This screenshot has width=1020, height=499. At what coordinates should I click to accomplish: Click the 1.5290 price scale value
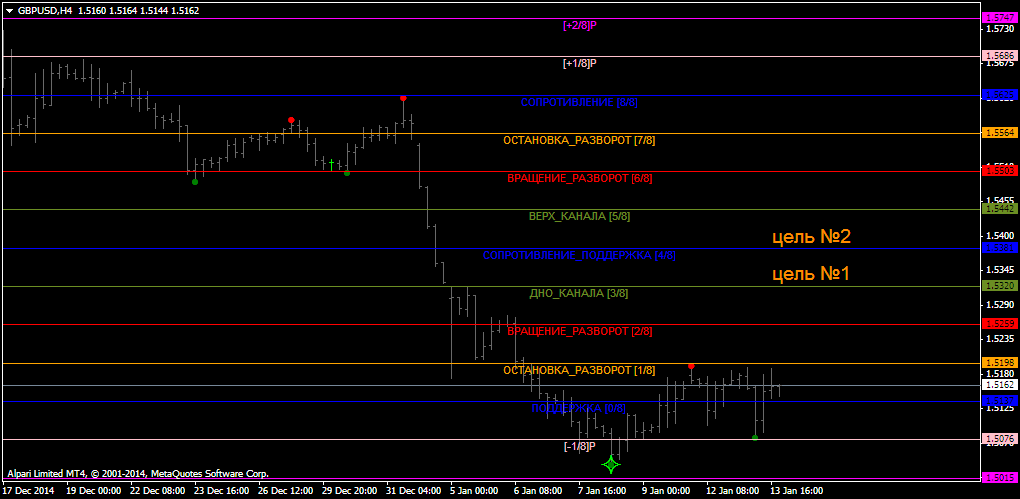[x=1000, y=304]
